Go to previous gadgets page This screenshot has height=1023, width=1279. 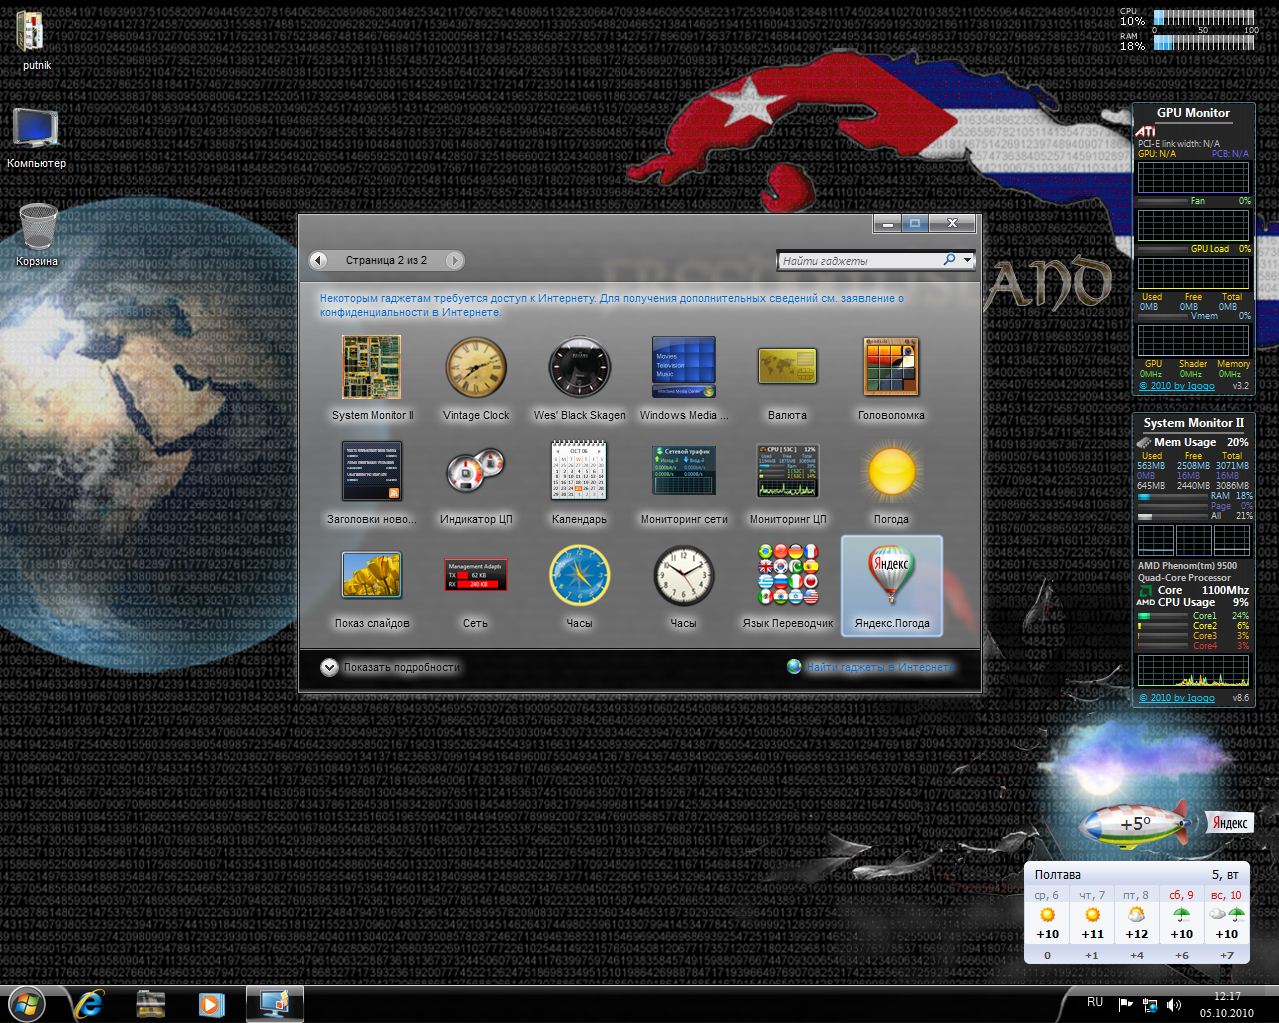tap(319, 261)
